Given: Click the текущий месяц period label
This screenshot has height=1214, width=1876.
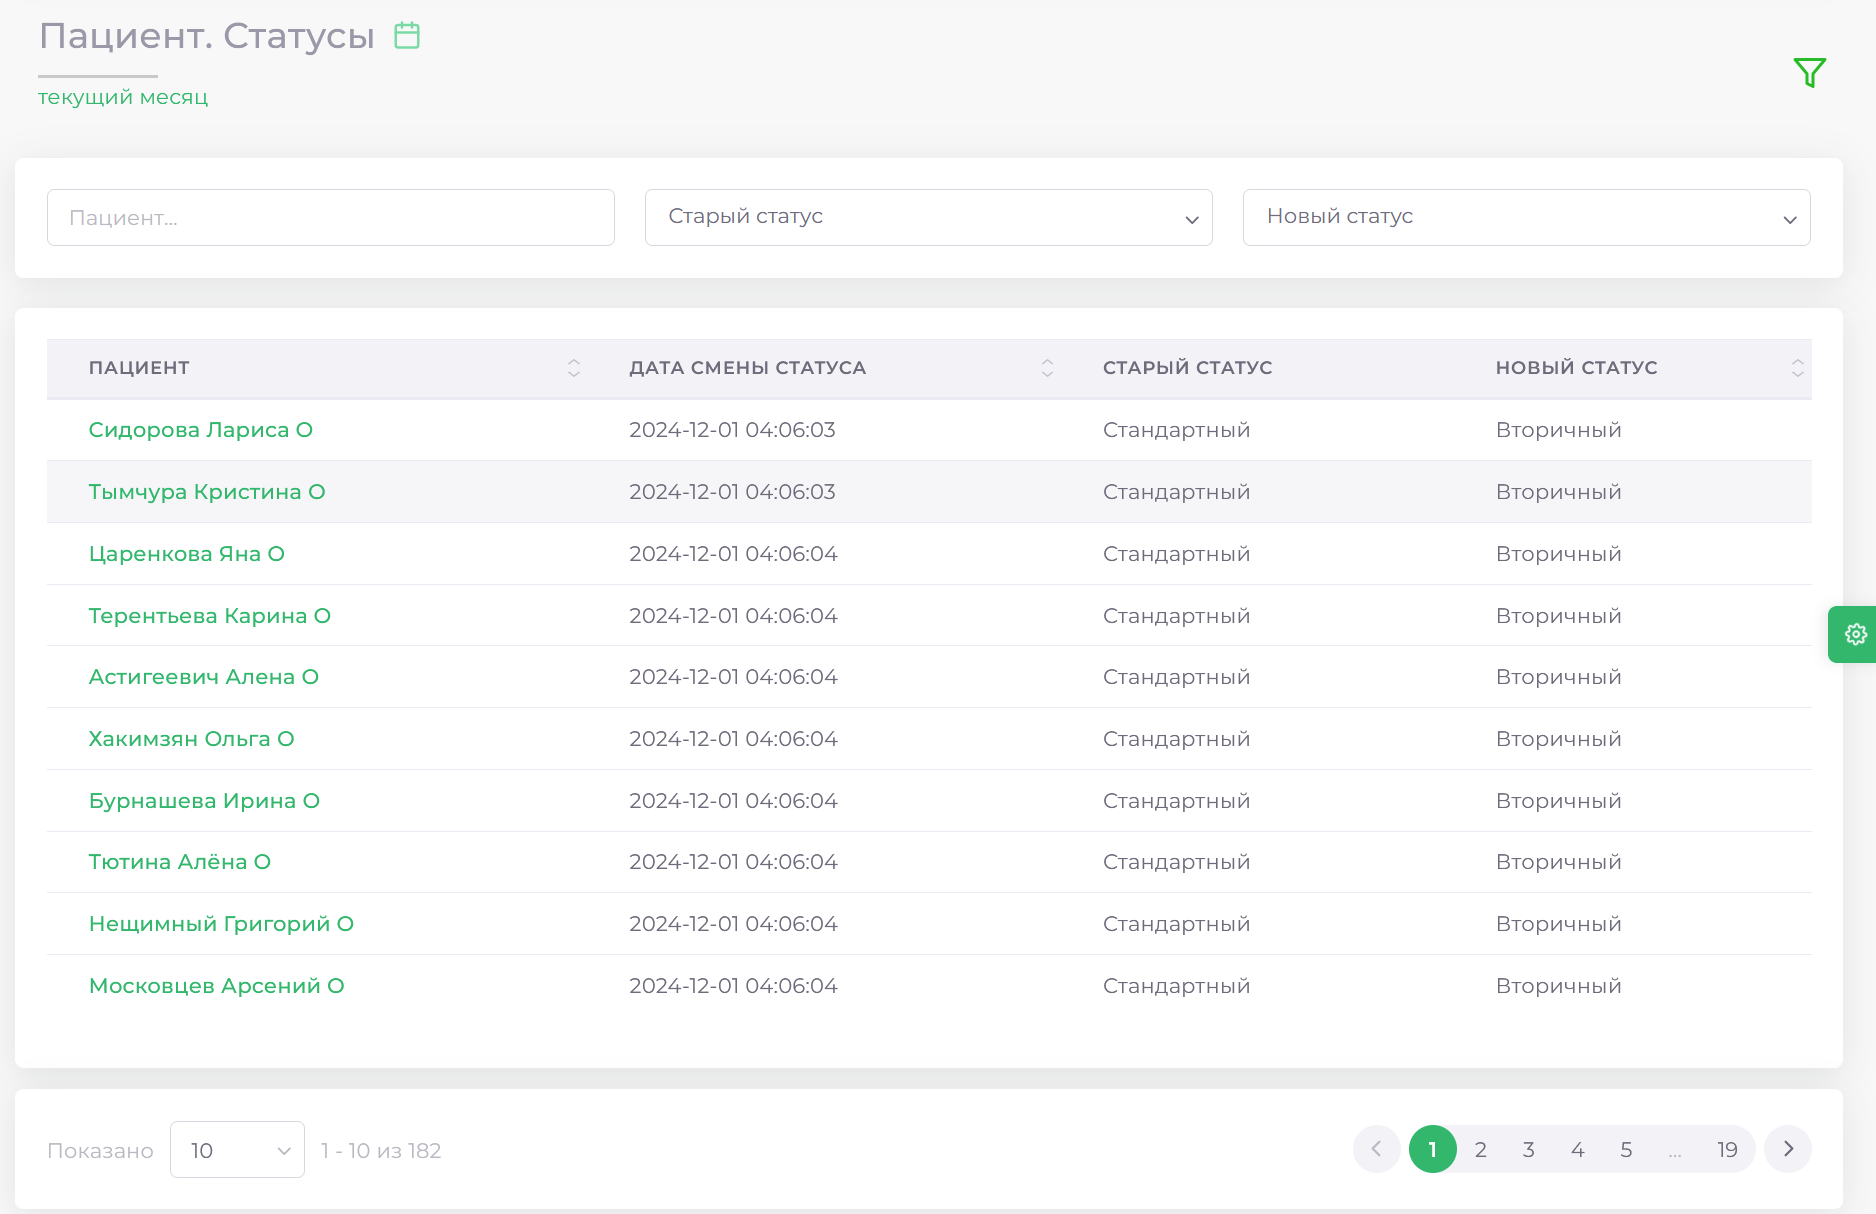Looking at the screenshot, I should (x=123, y=97).
